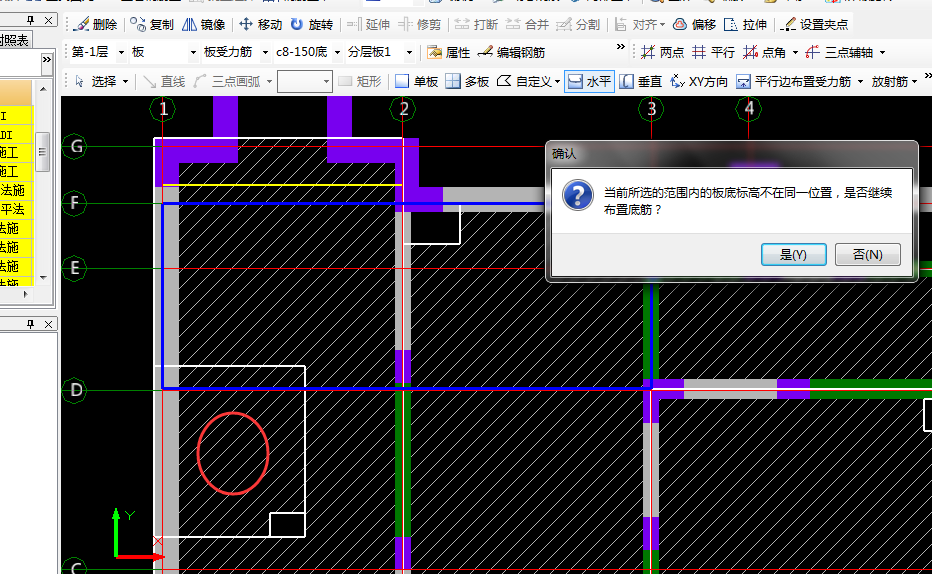The image size is (932, 574).
Task: Click the red circle in the drawing
Action: [233, 453]
